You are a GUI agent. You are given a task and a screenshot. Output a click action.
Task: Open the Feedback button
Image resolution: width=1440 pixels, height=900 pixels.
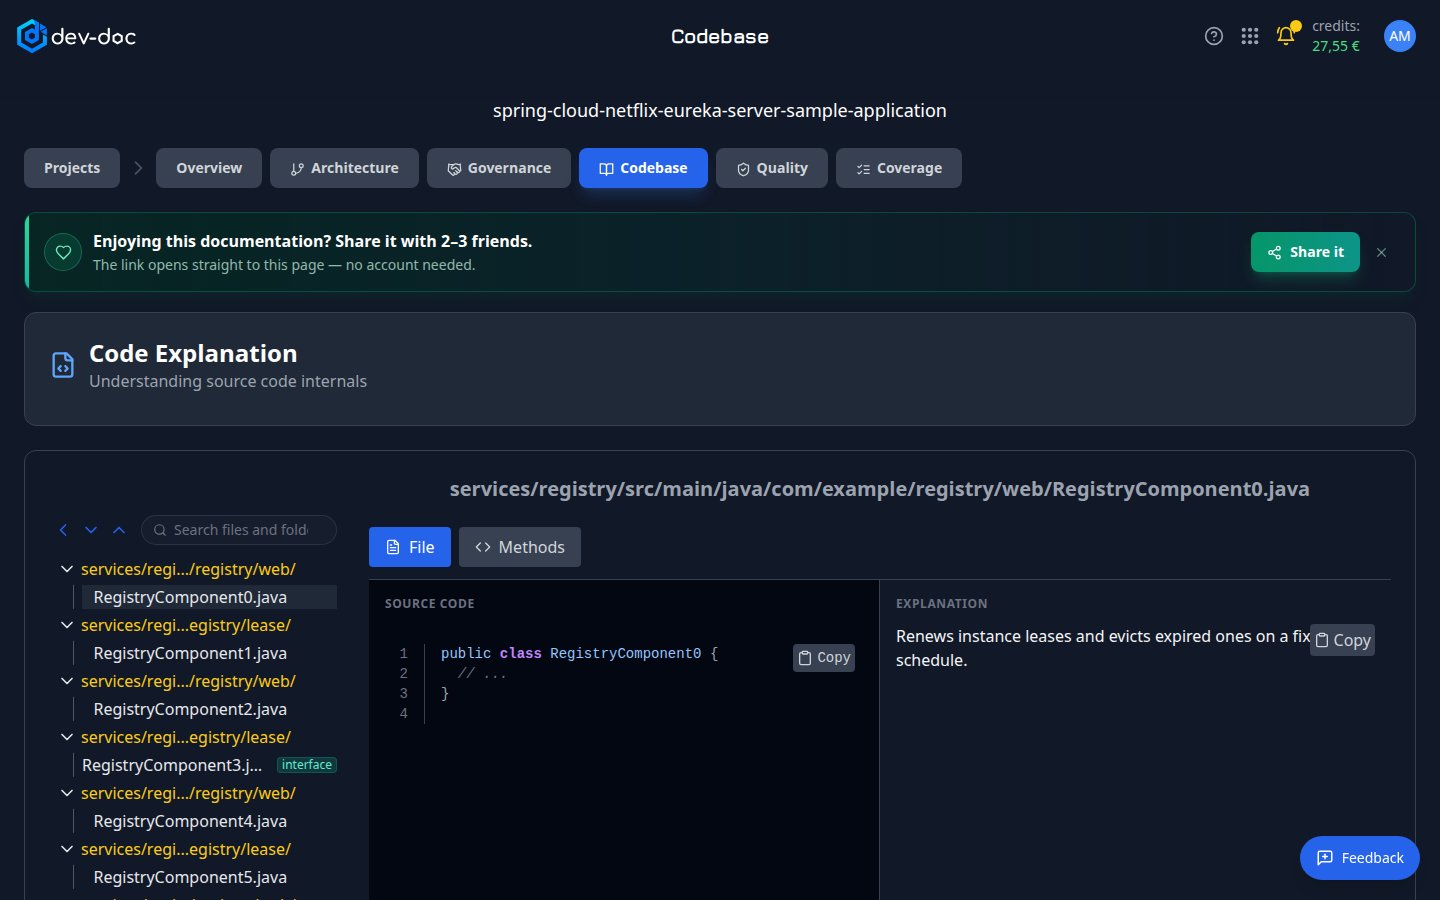coord(1360,858)
